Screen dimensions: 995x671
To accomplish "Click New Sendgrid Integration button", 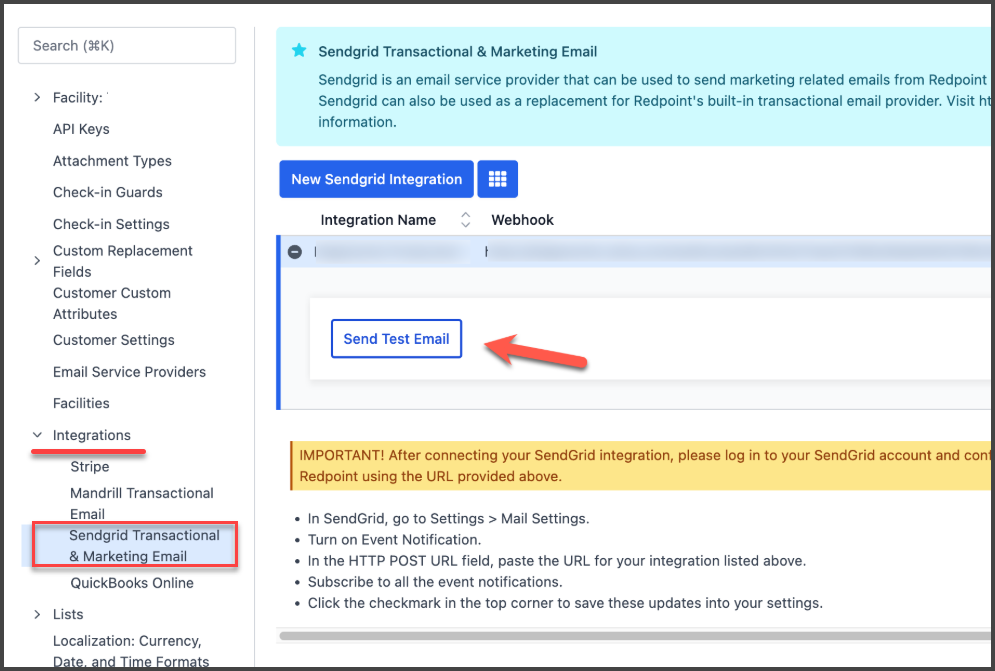I will [x=376, y=180].
